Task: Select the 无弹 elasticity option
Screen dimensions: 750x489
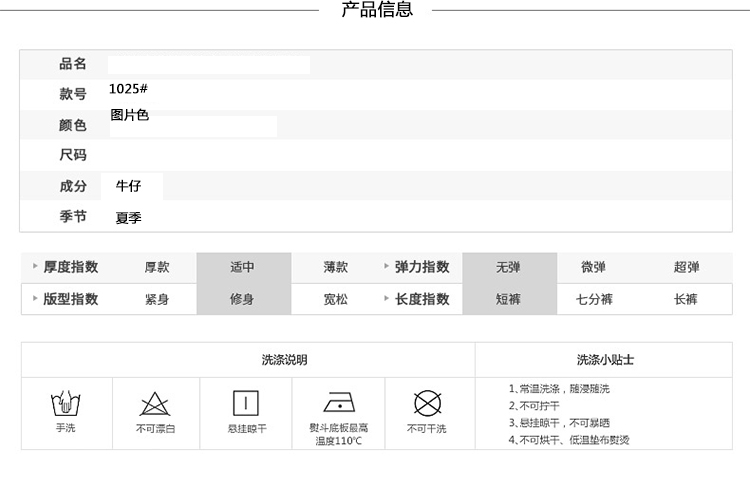Action: 508,268
